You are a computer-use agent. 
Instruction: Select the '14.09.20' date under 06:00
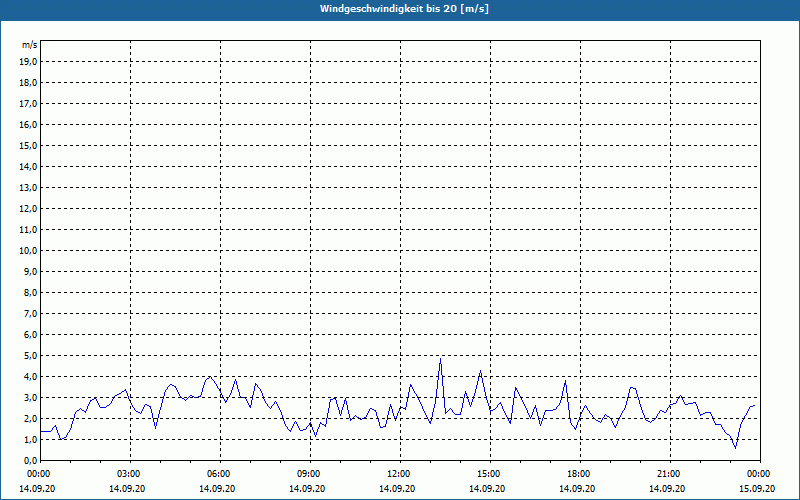point(217,489)
